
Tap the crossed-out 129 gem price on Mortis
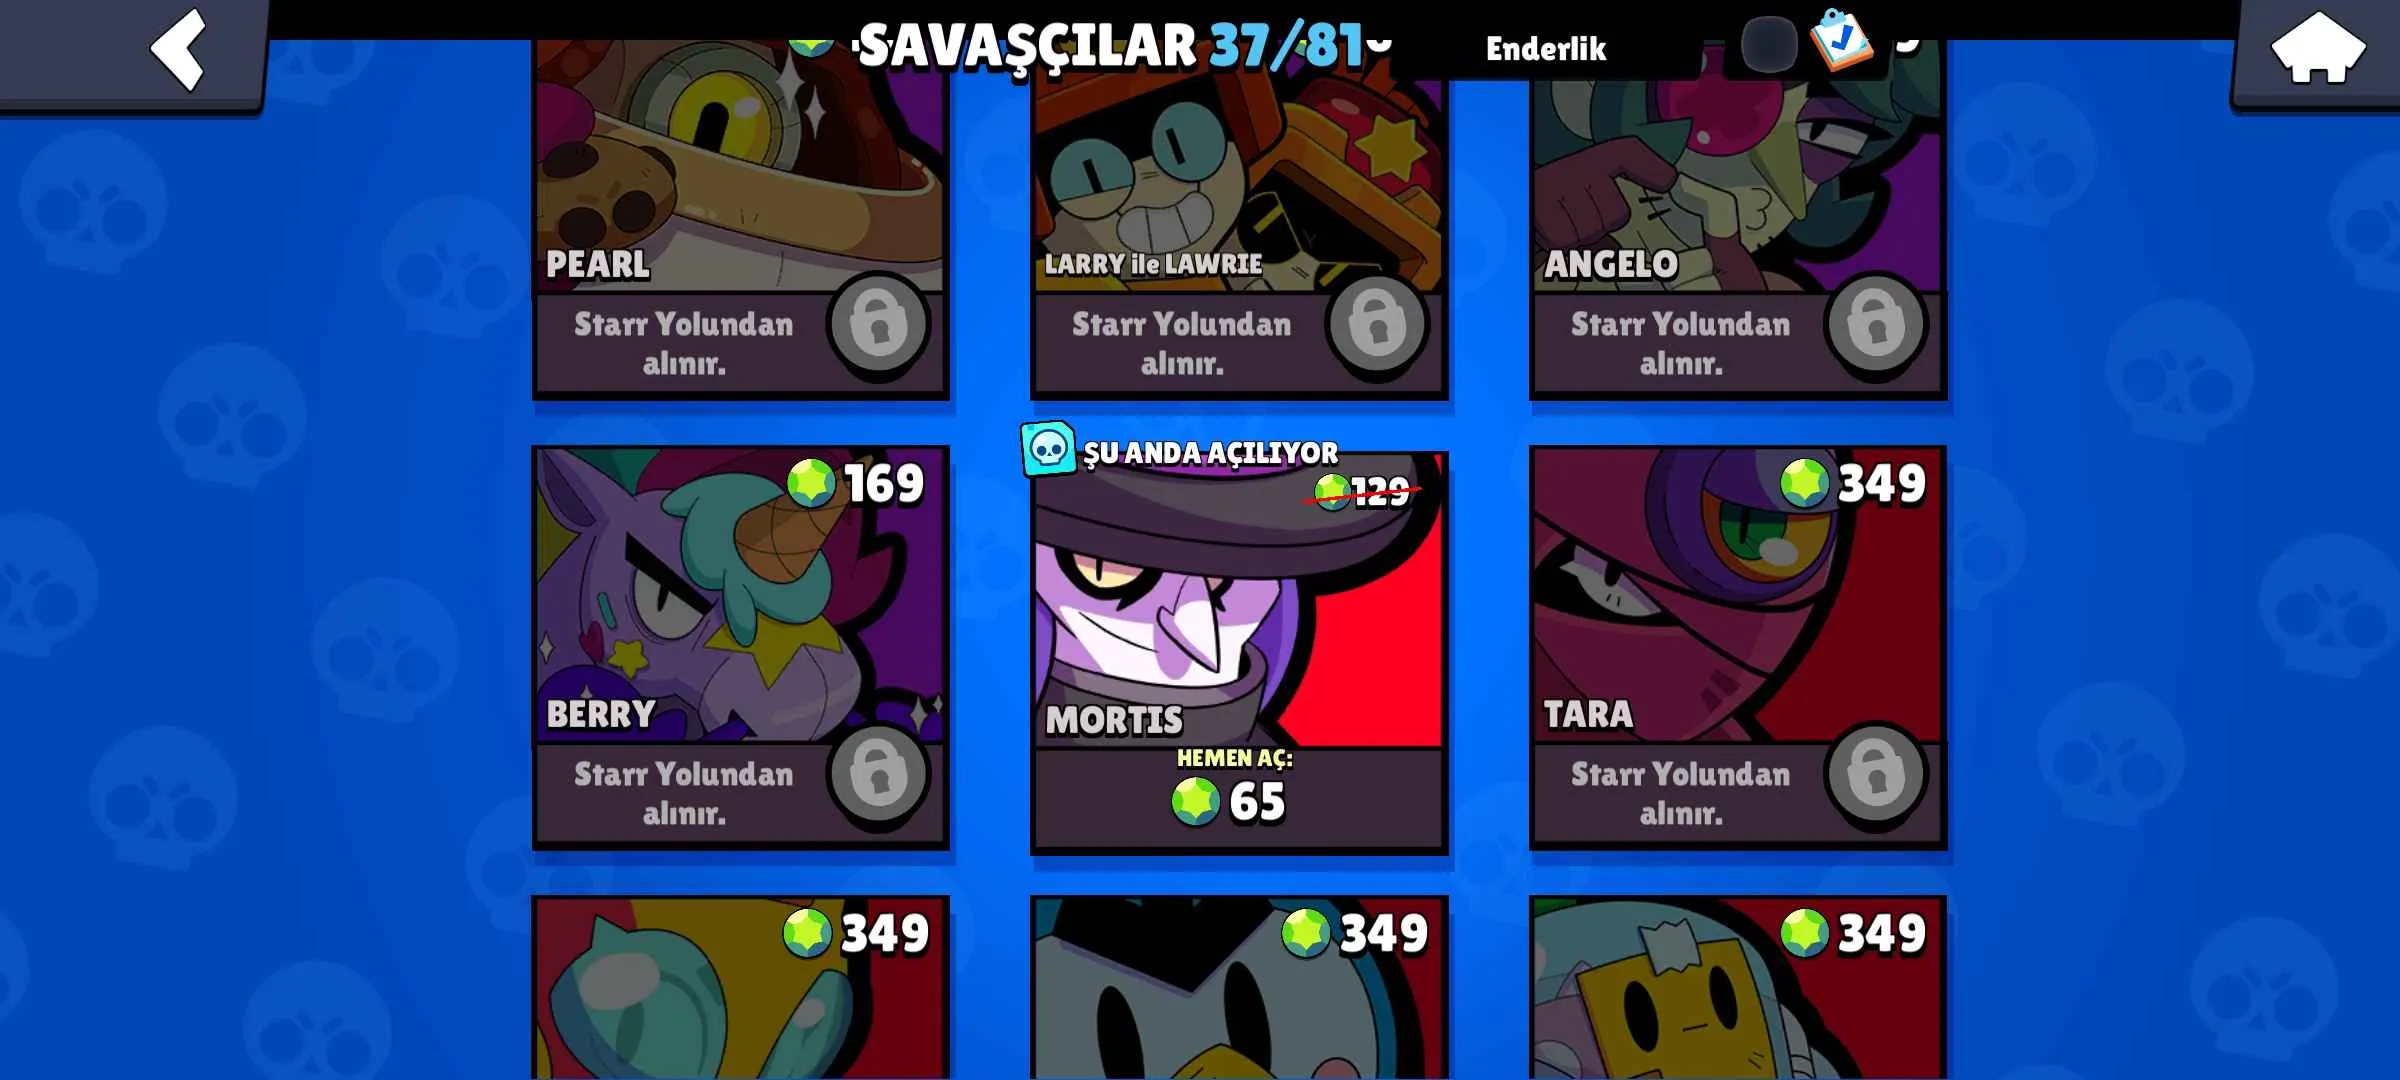(x=1364, y=491)
